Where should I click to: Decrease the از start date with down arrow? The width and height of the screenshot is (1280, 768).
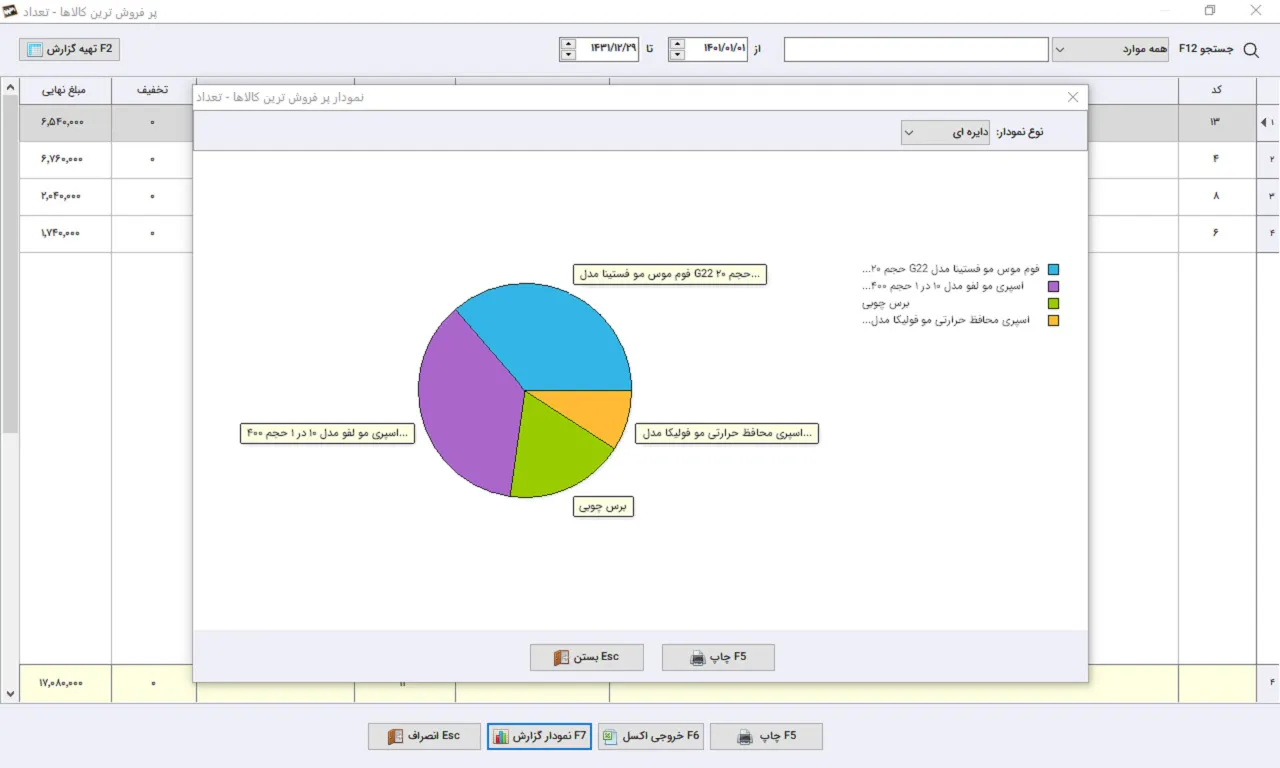click(x=678, y=55)
